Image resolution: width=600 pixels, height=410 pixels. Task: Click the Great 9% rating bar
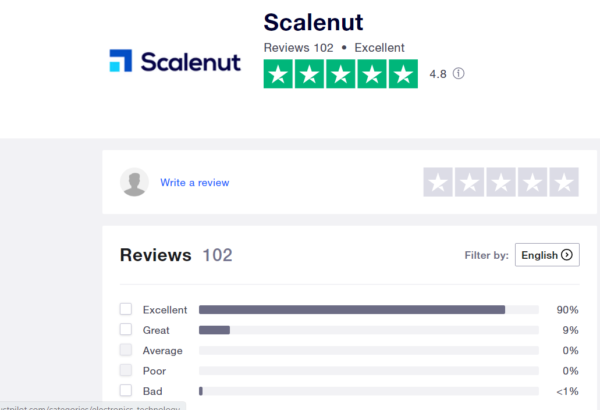[x=368, y=330]
